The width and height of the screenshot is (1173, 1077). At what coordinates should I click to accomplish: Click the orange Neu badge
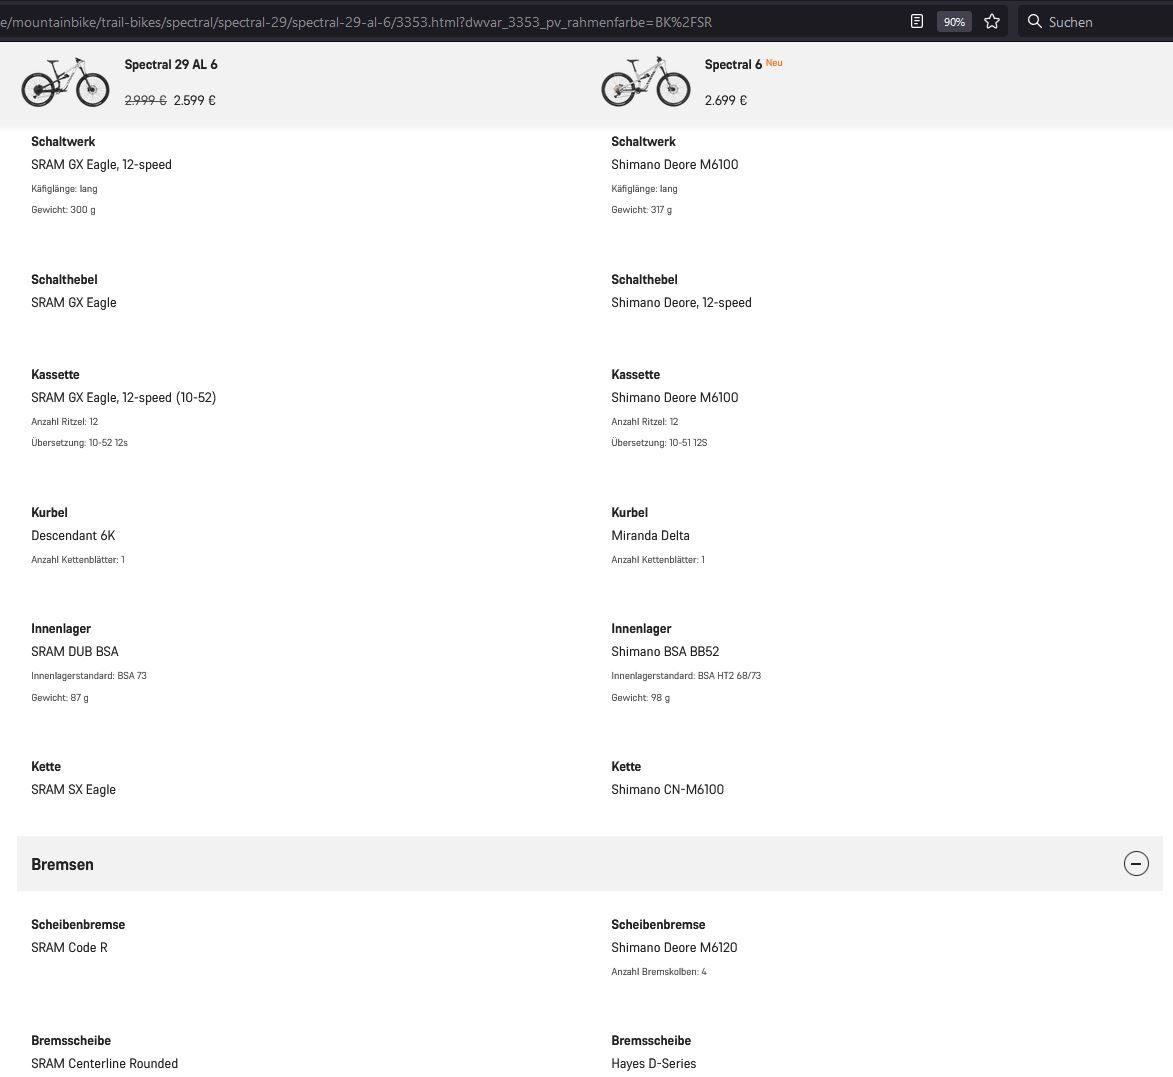(x=774, y=63)
